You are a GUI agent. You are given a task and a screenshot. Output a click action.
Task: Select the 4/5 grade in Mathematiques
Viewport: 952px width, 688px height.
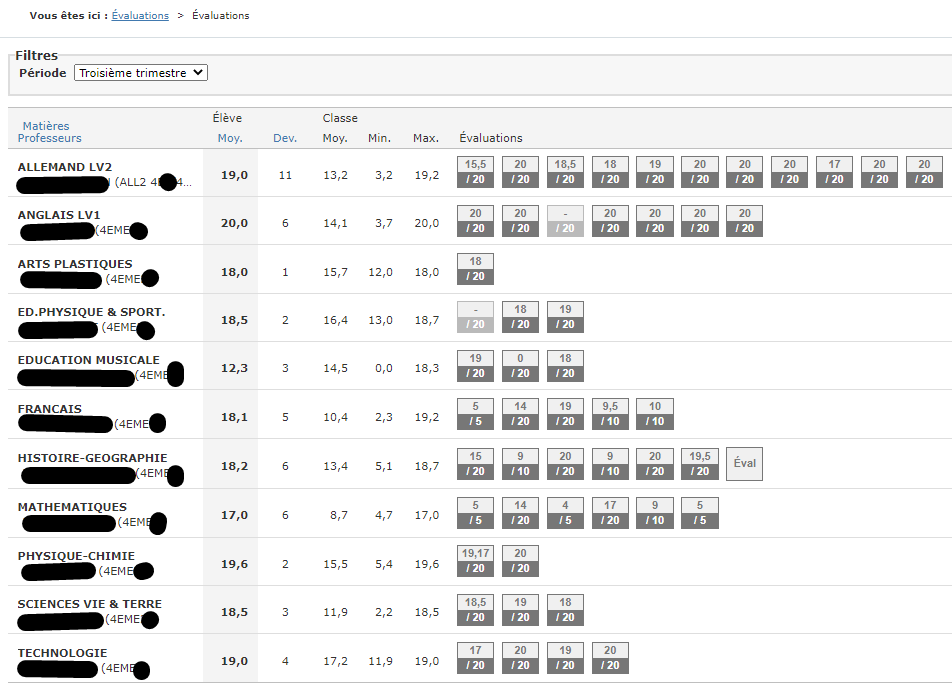(565, 513)
